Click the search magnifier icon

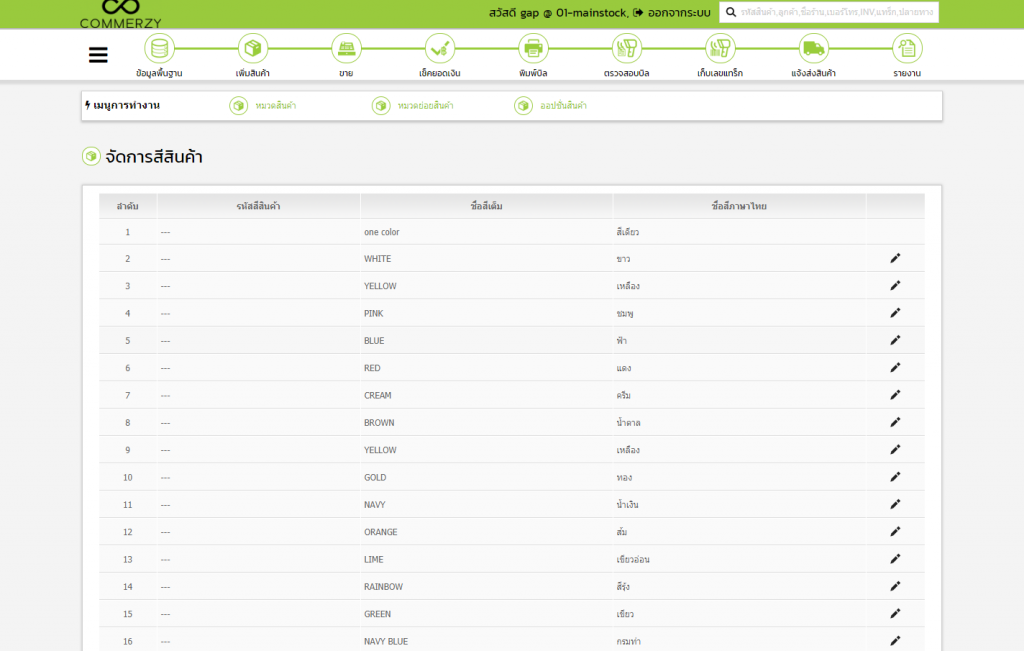731,12
